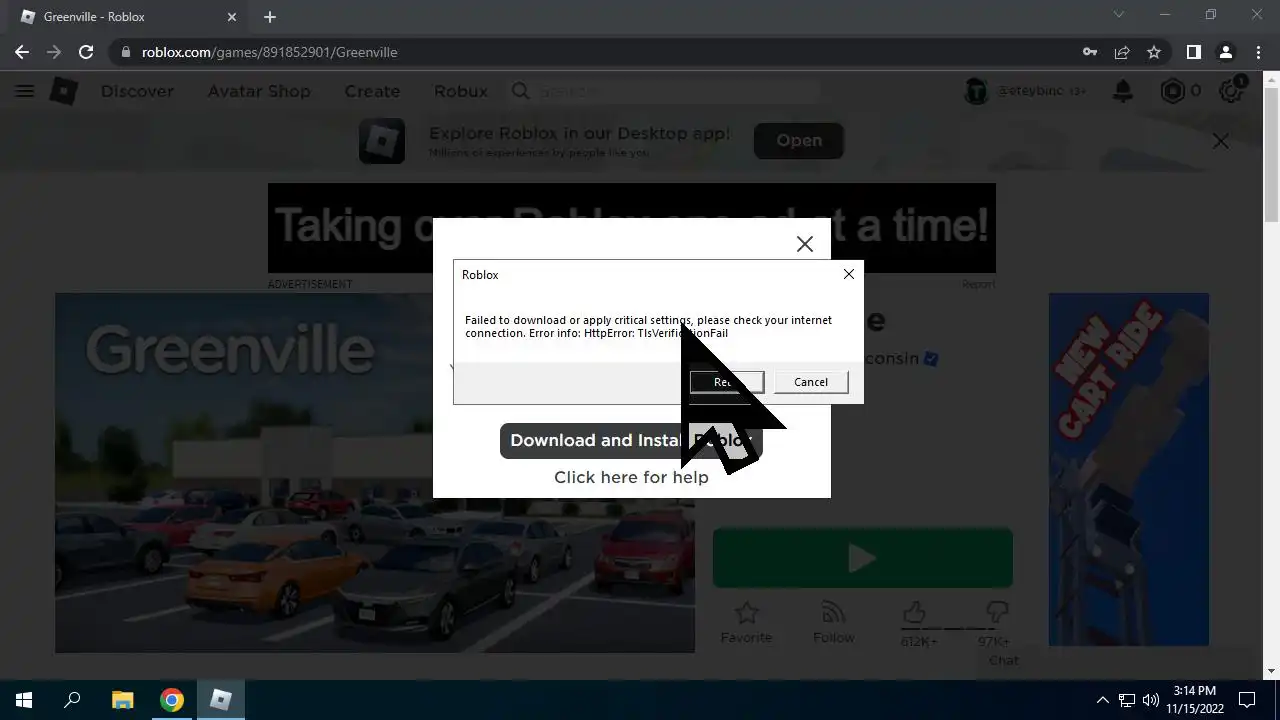Toggle the browser side panel icon
The height and width of the screenshot is (720, 1280).
click(x=1193, y=52)
